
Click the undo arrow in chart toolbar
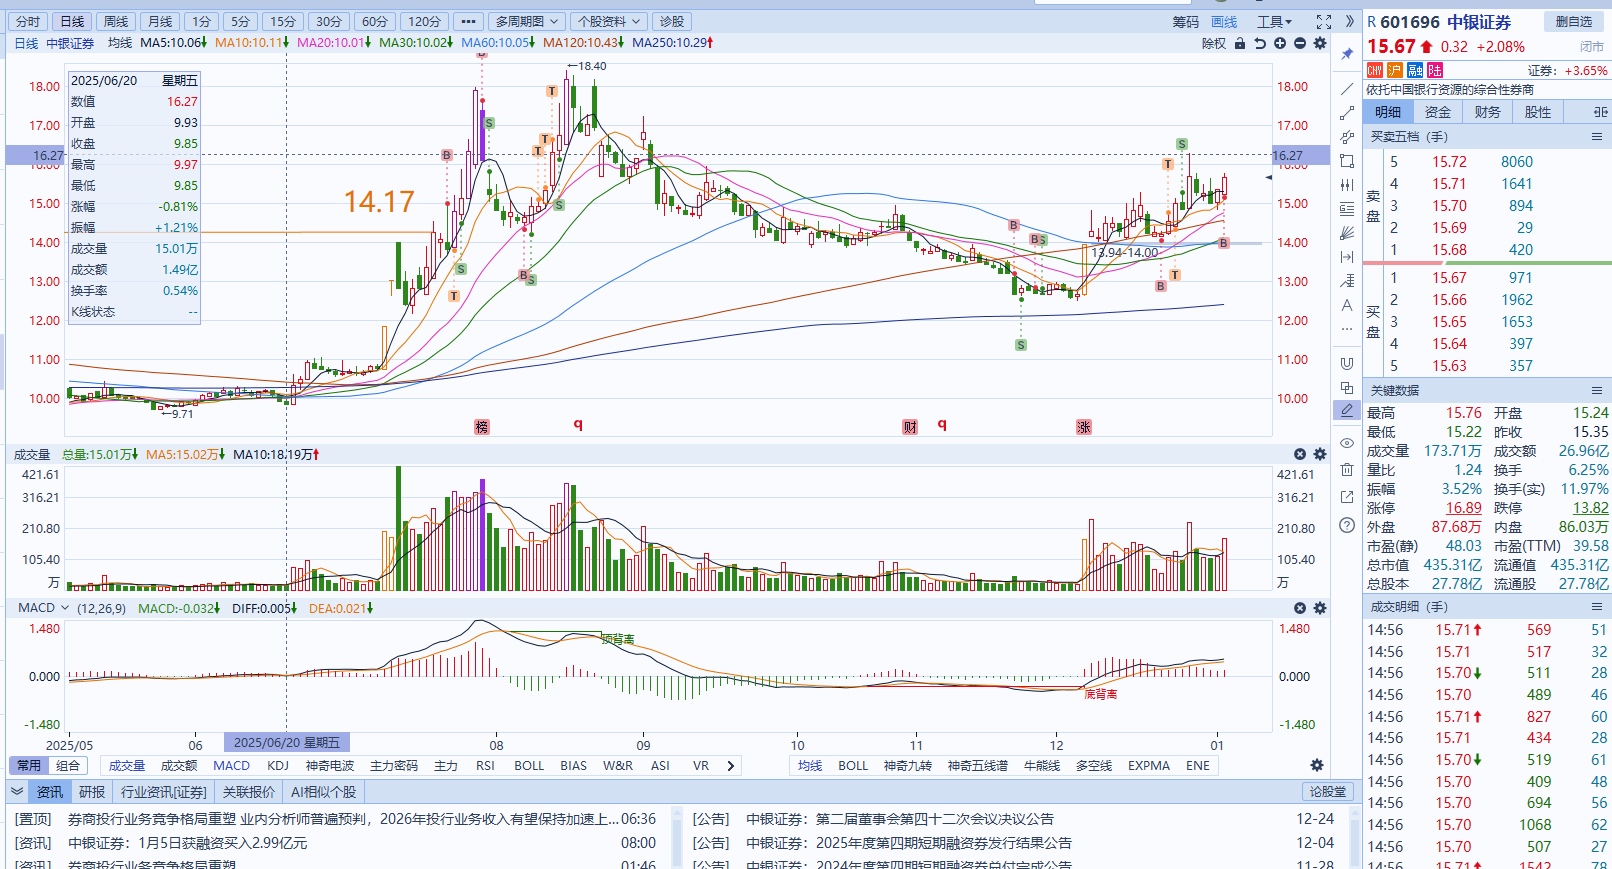coord(1260,43)
